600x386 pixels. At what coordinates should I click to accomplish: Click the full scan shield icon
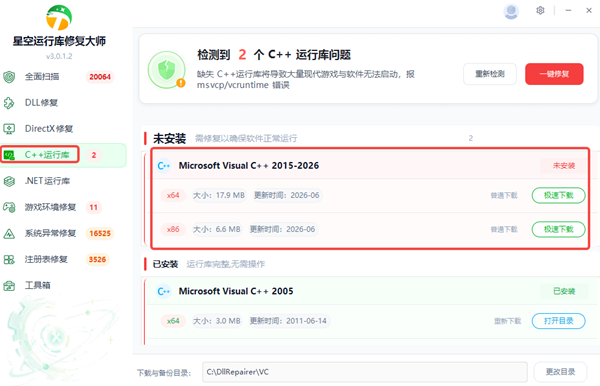coord(9,77)
